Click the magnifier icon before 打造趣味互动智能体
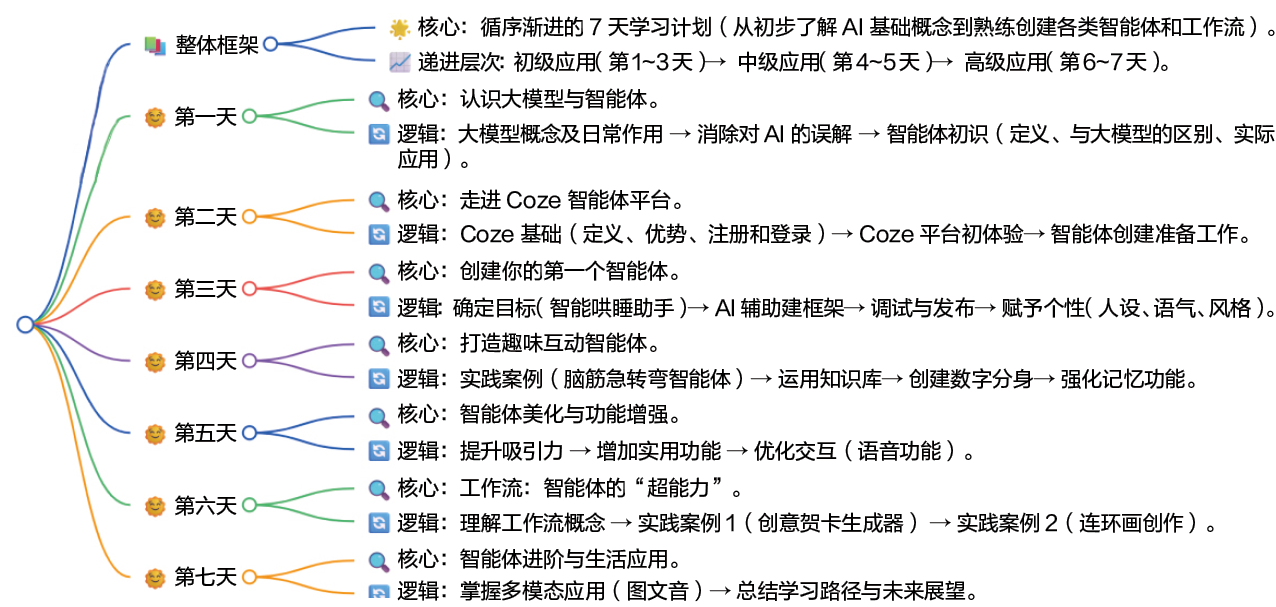 [x=379, y=344]
